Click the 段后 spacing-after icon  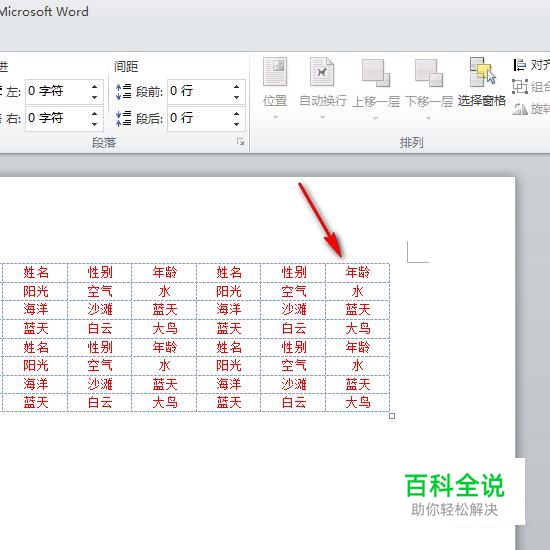(x=123, y=119)
